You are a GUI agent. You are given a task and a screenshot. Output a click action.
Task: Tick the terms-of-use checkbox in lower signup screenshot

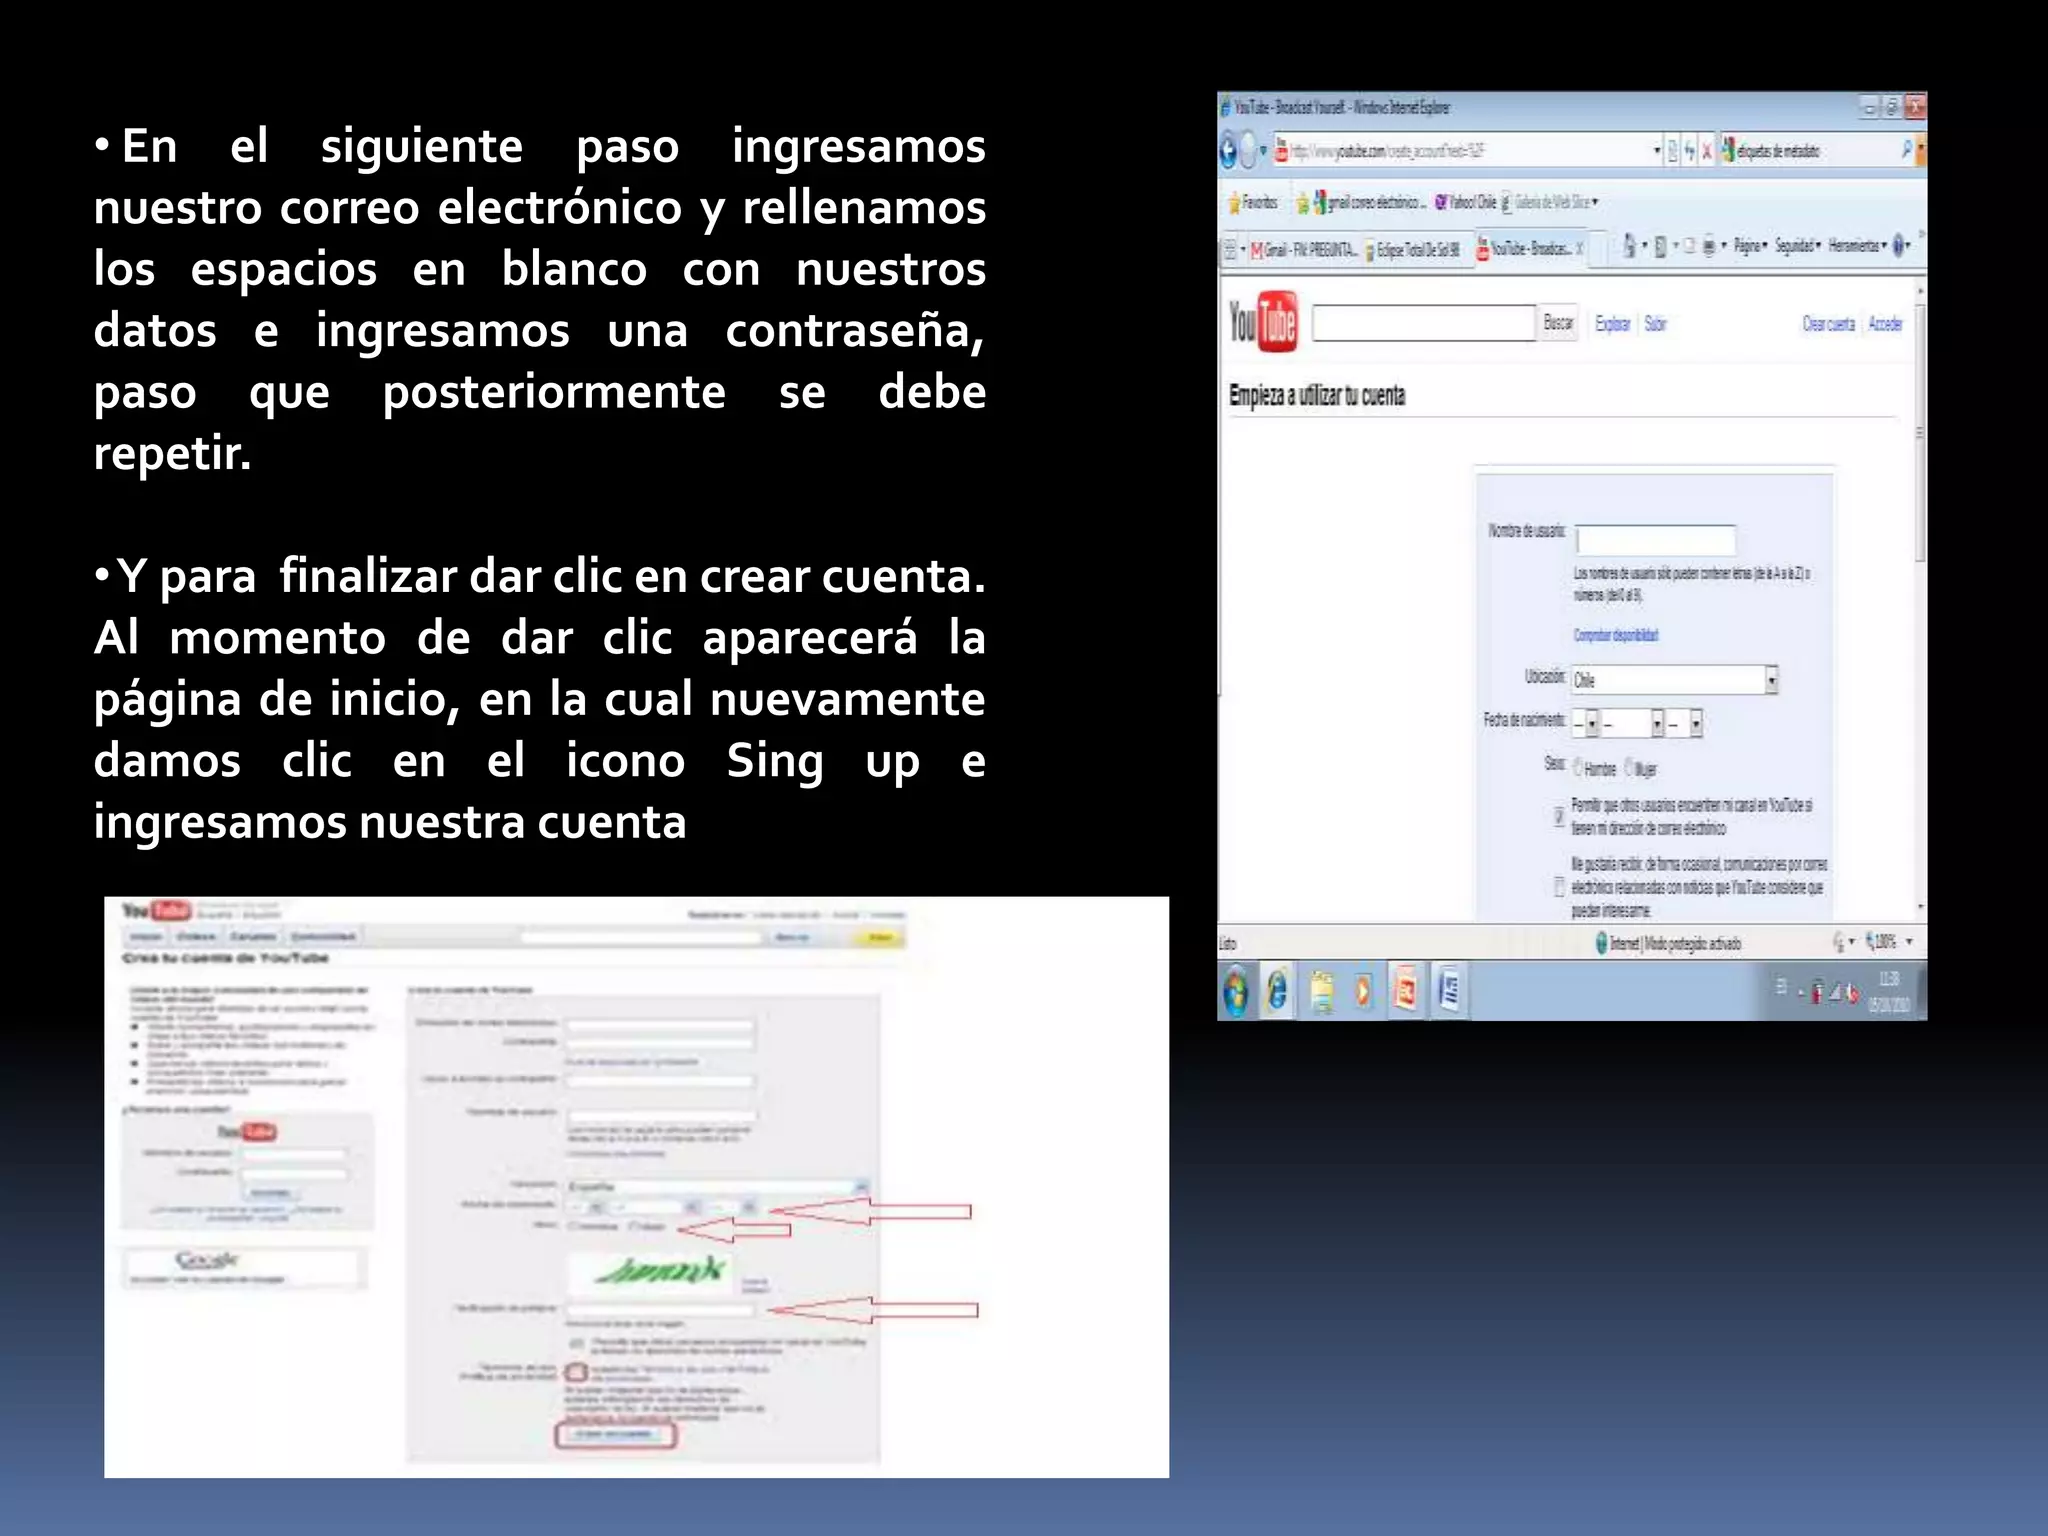coord(577,1372)
